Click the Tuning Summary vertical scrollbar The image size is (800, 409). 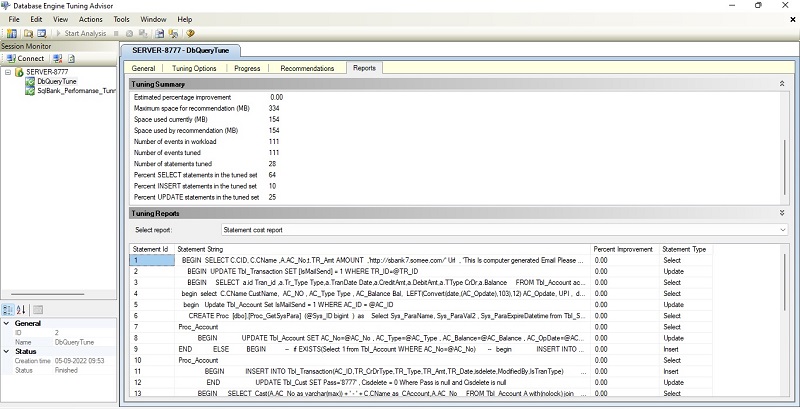click(x=785, y=166)
